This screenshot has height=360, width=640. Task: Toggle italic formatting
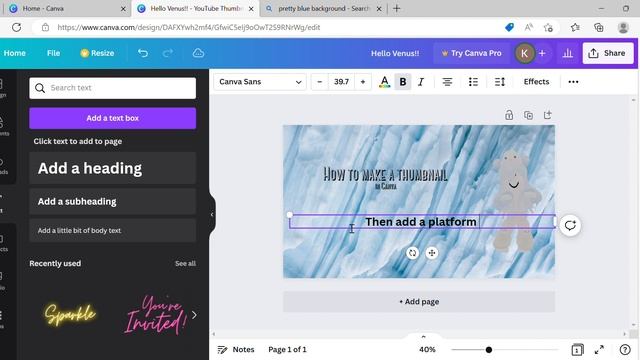(x=421, y=82)
